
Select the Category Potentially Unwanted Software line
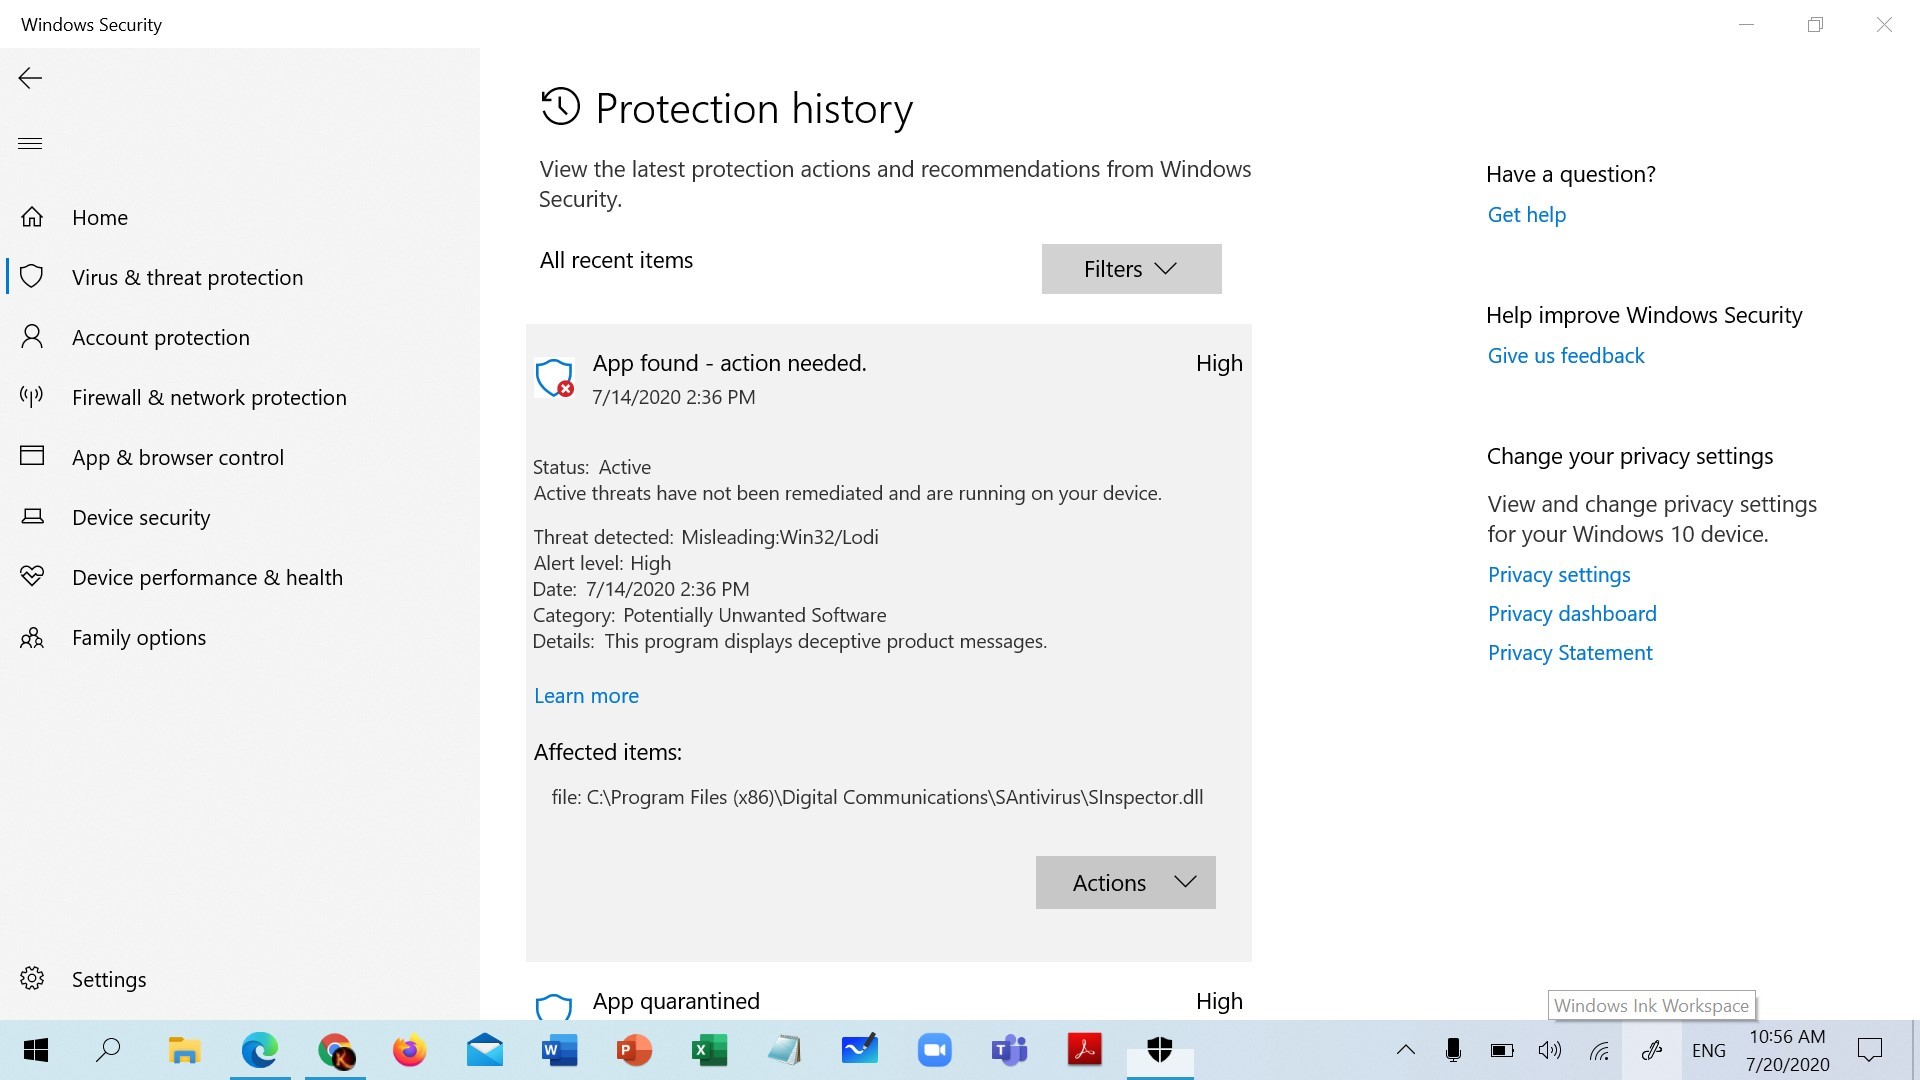(x=709, y=615)
